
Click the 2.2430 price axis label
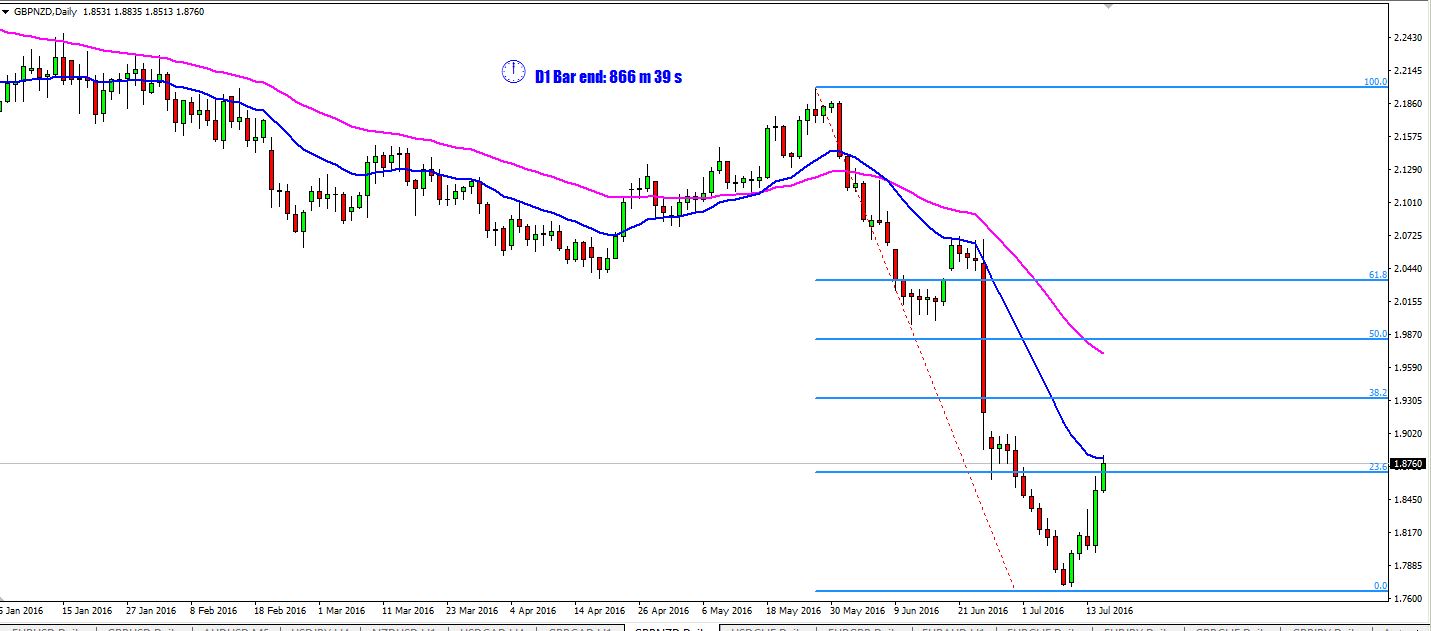tap(1407, 38)
